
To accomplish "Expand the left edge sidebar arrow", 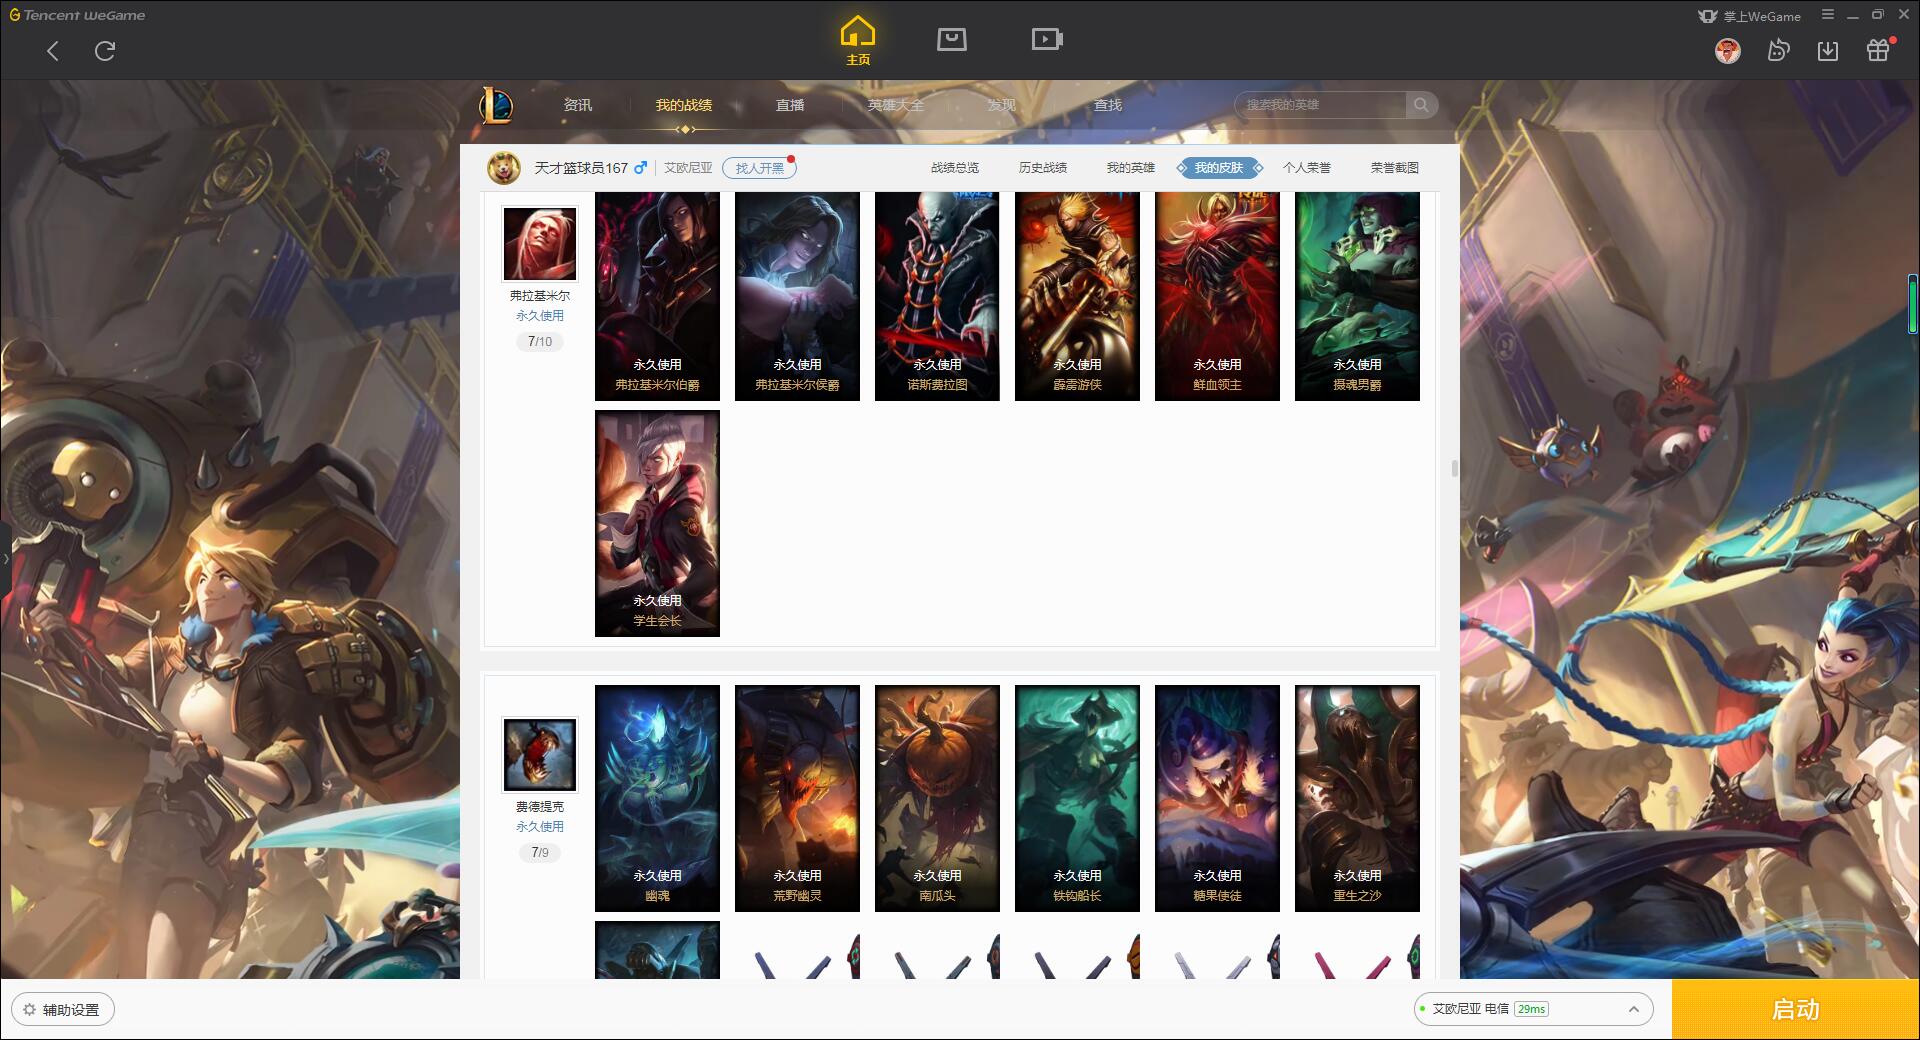I will pyautogui.click(x=5, y=558).
